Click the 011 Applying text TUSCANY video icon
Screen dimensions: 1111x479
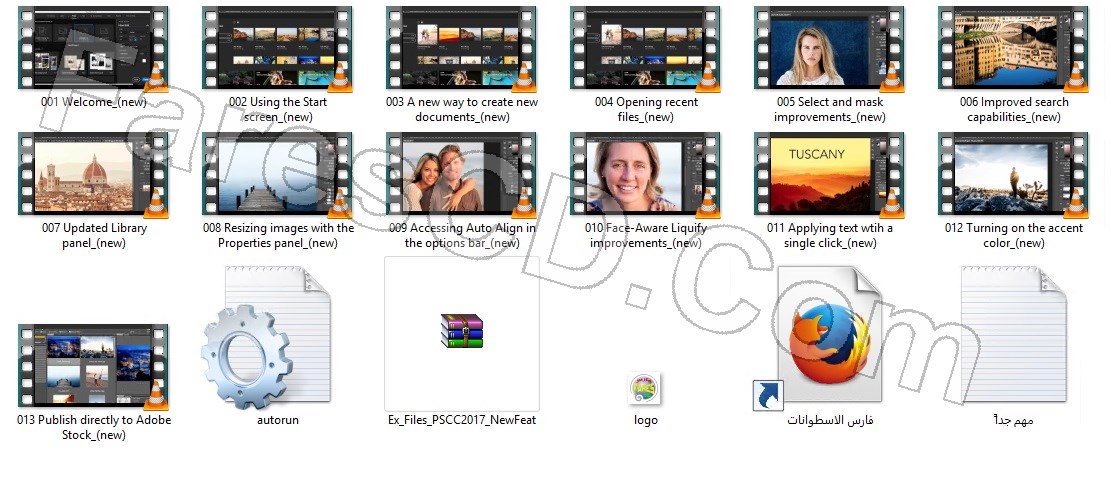point(830,174)
